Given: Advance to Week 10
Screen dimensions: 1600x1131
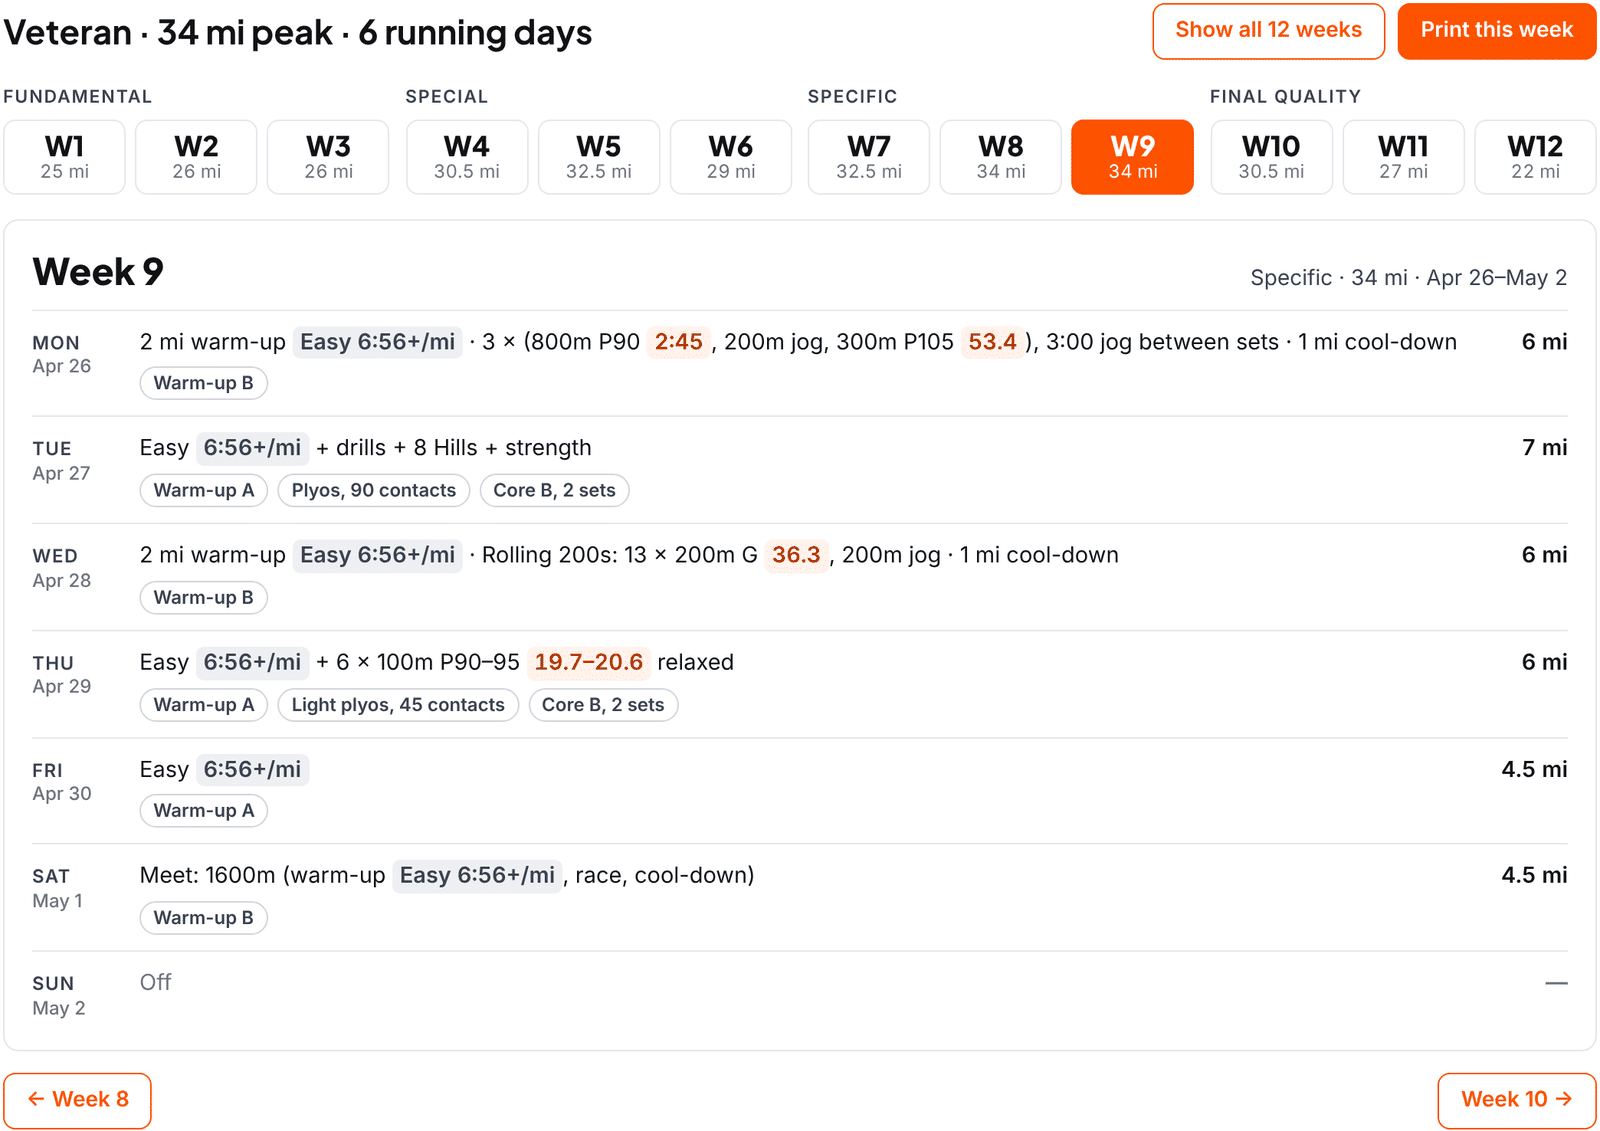Looking at the screenshot, I should (x=1516, y=1100).
